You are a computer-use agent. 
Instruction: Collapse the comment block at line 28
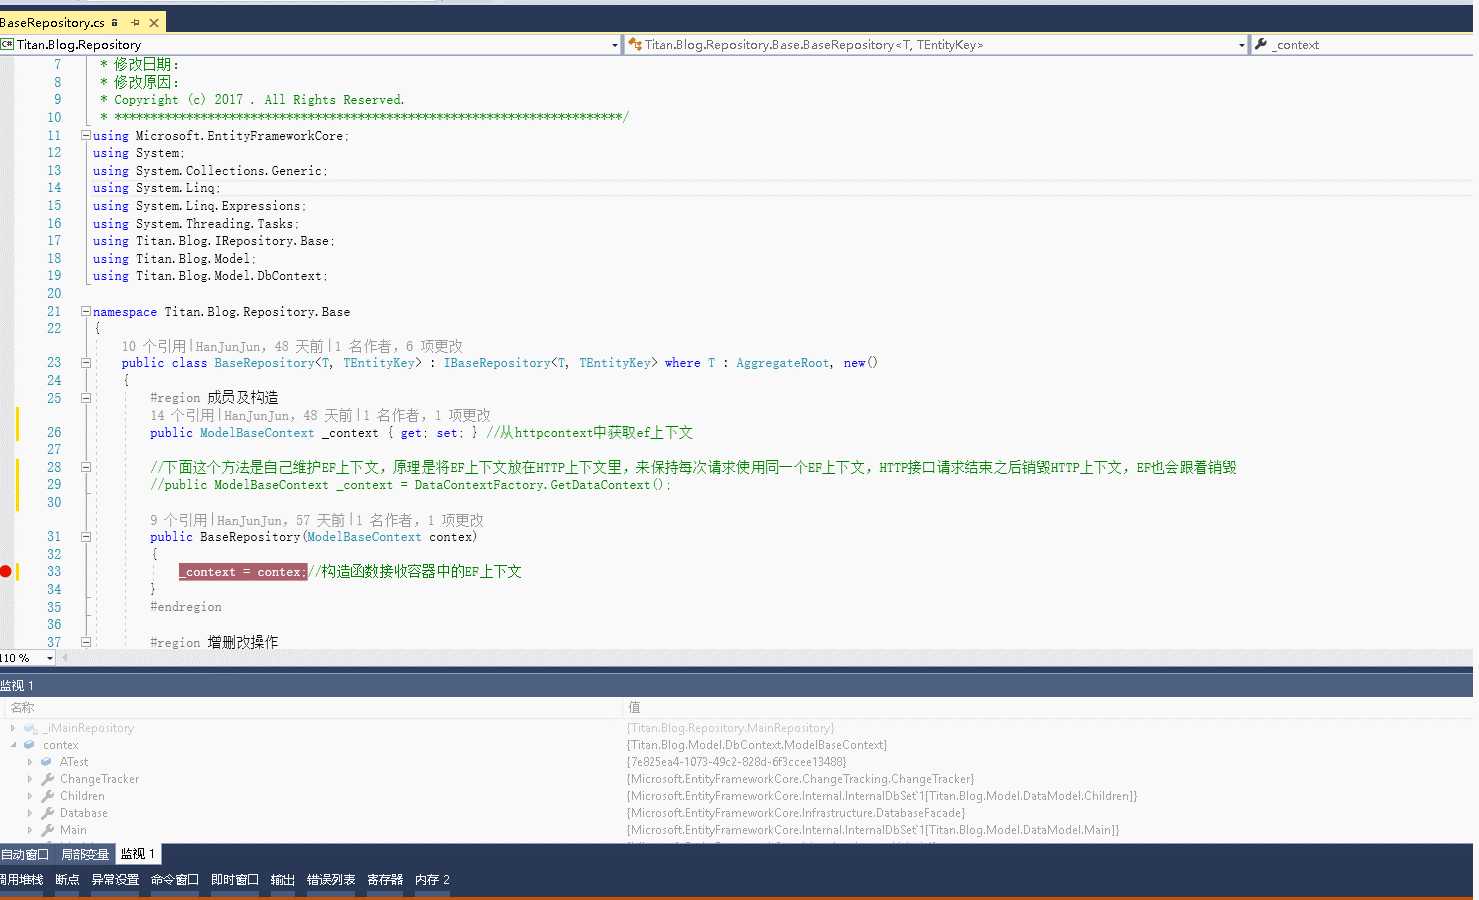click(x=85, y=467)
